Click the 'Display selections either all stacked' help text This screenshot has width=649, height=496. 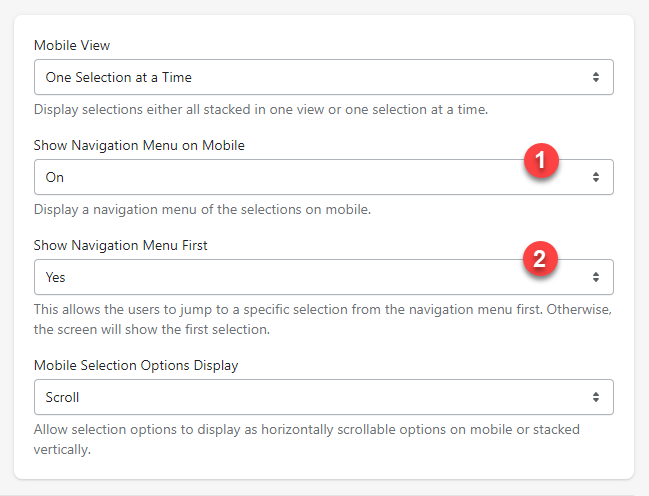[261, 109]
